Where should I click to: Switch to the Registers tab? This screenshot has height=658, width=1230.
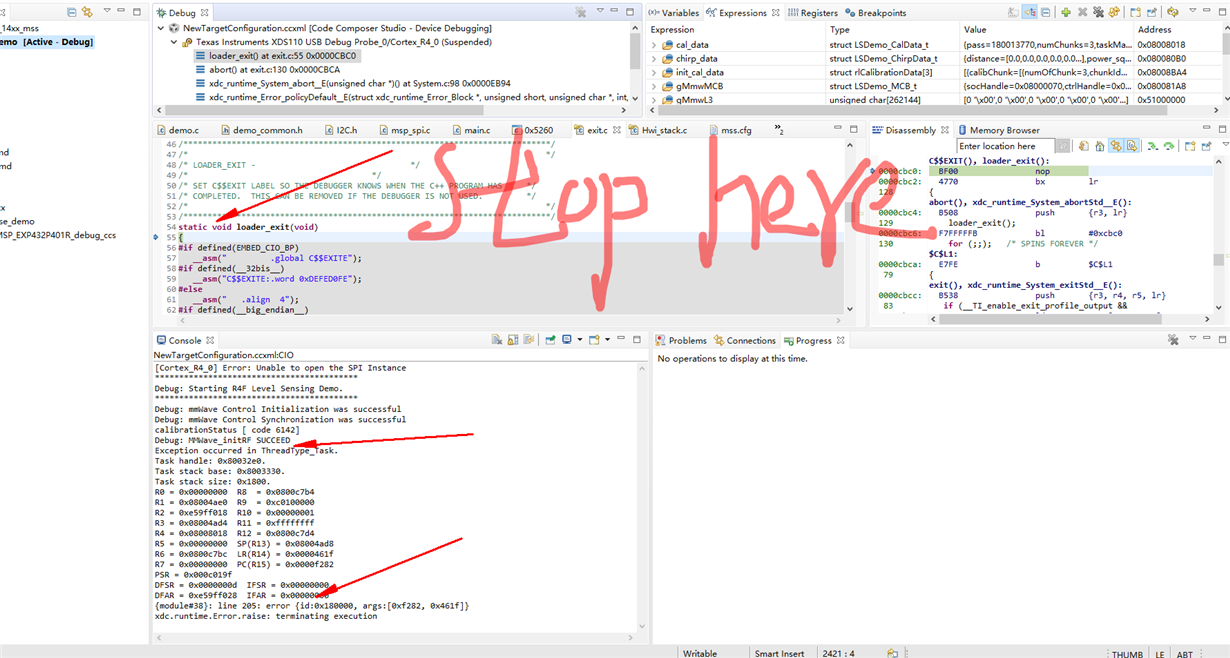click(x=812, y=13)
